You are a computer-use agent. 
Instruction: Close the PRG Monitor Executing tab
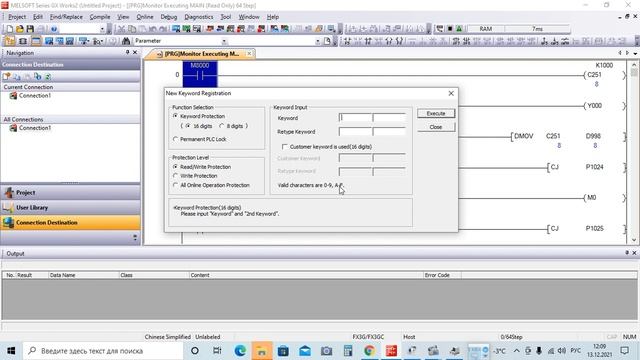click(x=249, y=53)
